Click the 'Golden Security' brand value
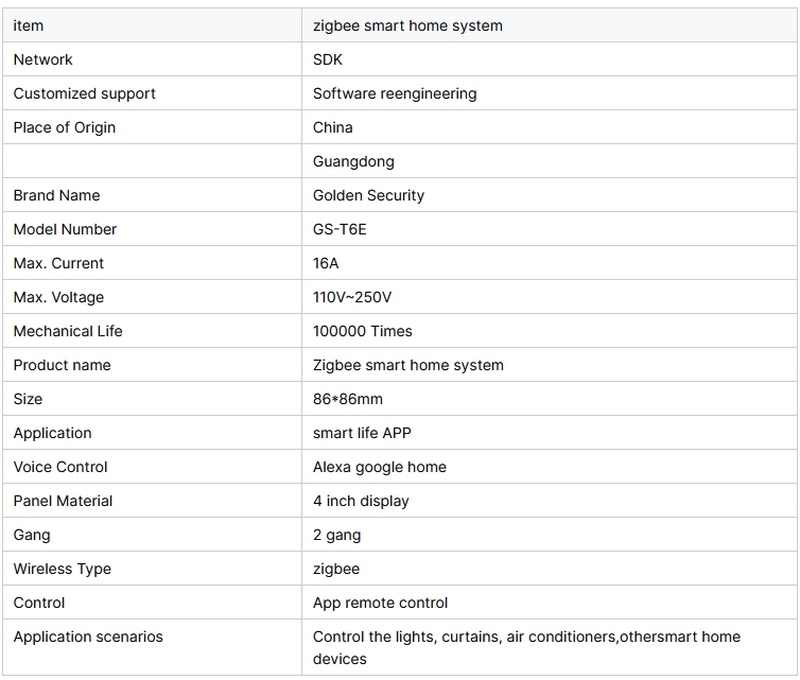Image resolution: width=800 pixels, height=680 pixels. [368, 195]
